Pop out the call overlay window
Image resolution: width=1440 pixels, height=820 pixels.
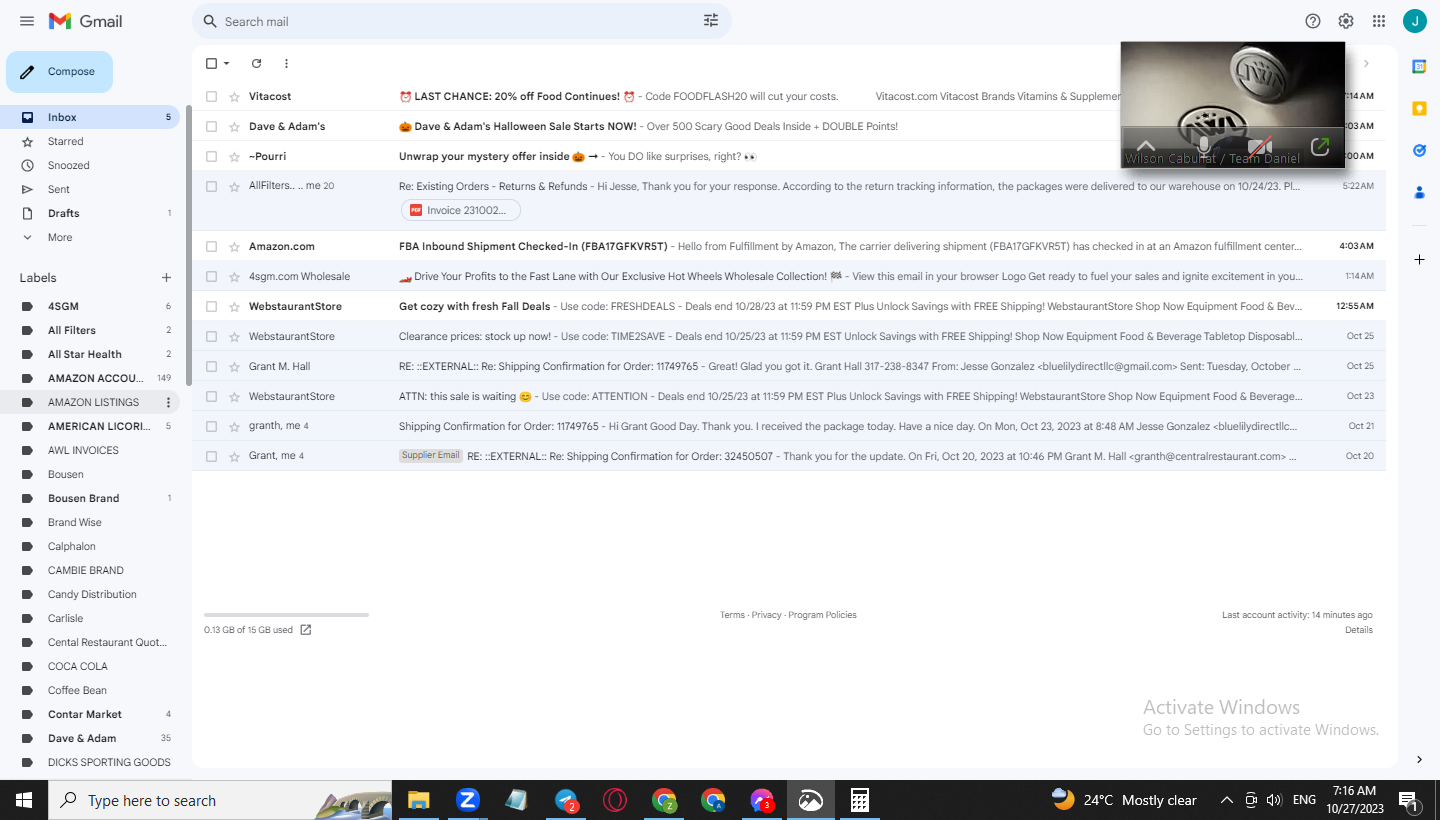(x=1320, y=147)
